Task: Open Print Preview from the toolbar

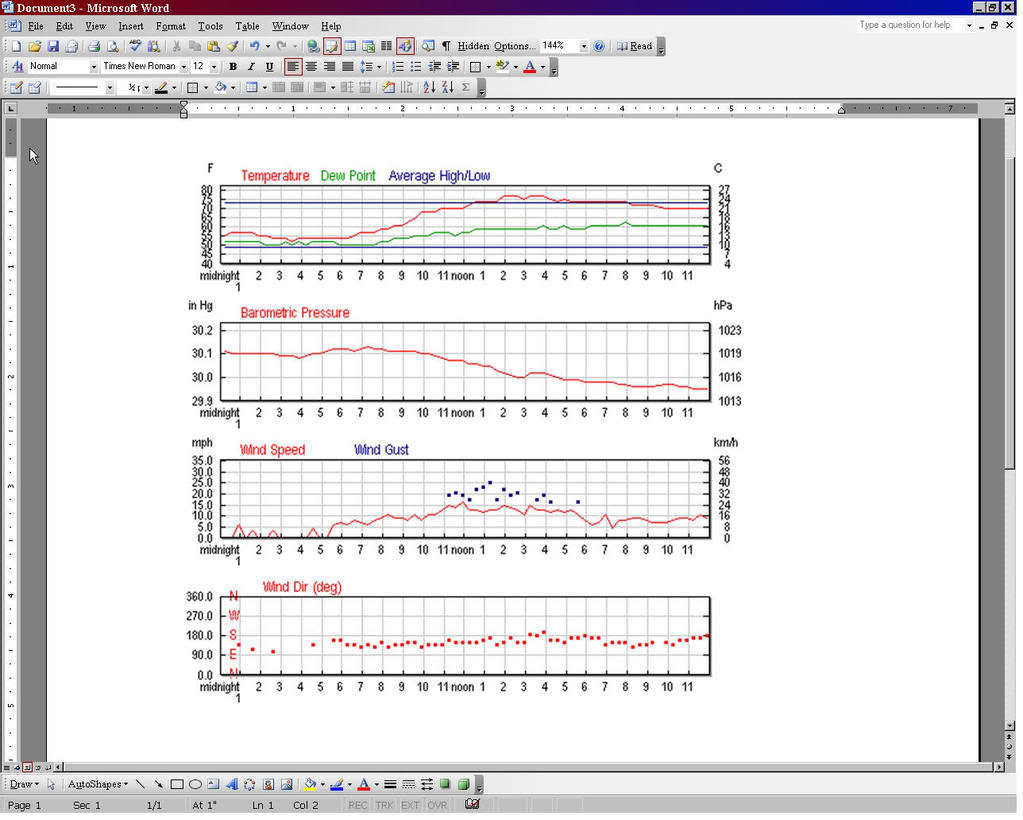Action: pos(112,46)
